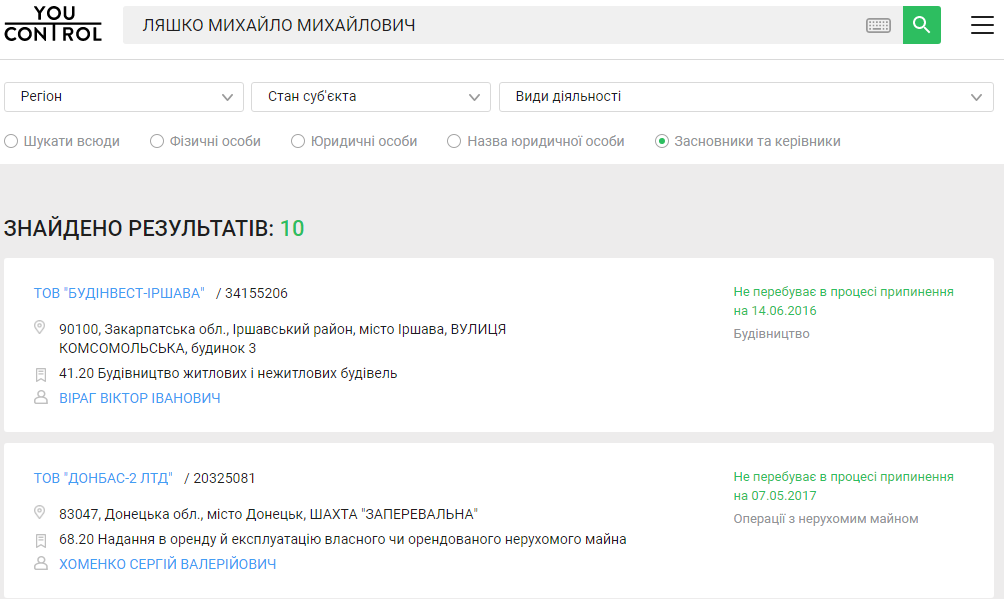Open the ТОВ "БУДІНВЕСТ-ІРШАВА" company link
Screen dimensions: 1004x599
pos(119,293)
